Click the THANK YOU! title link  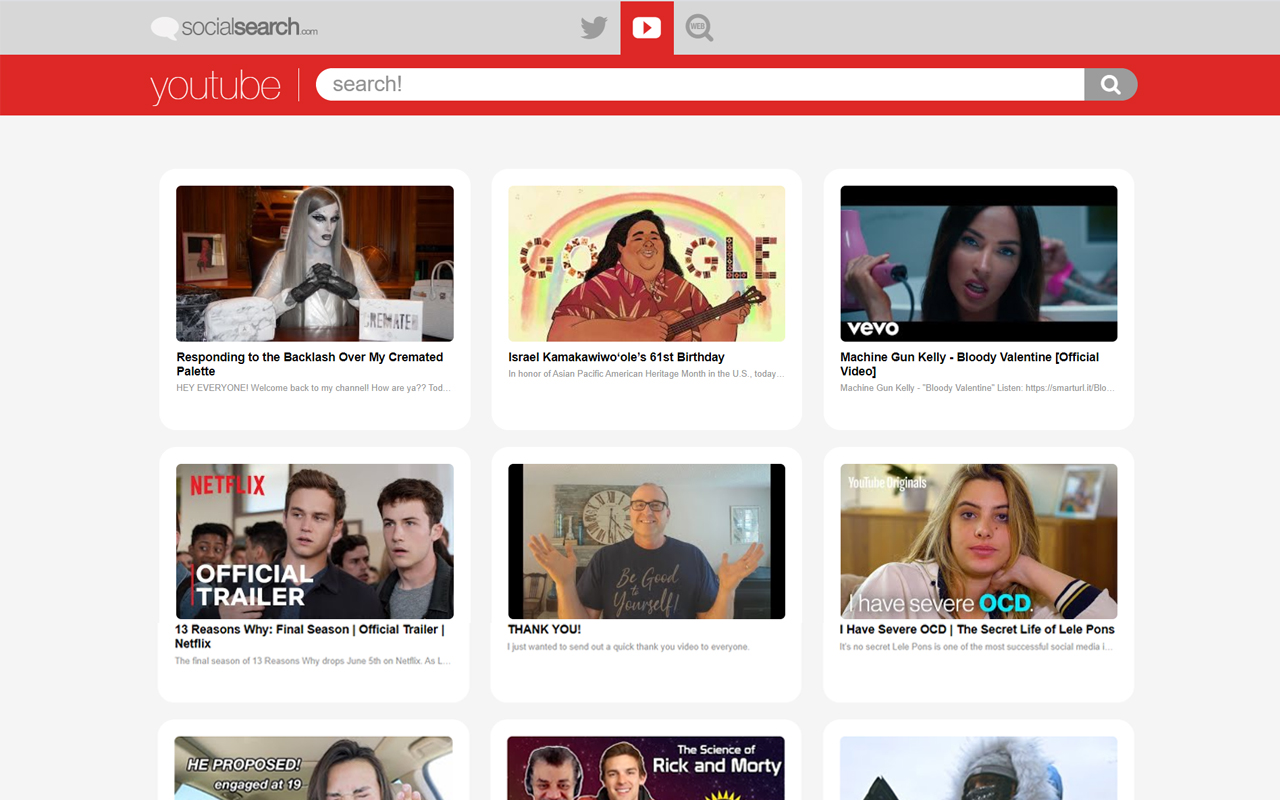[544, 629]
